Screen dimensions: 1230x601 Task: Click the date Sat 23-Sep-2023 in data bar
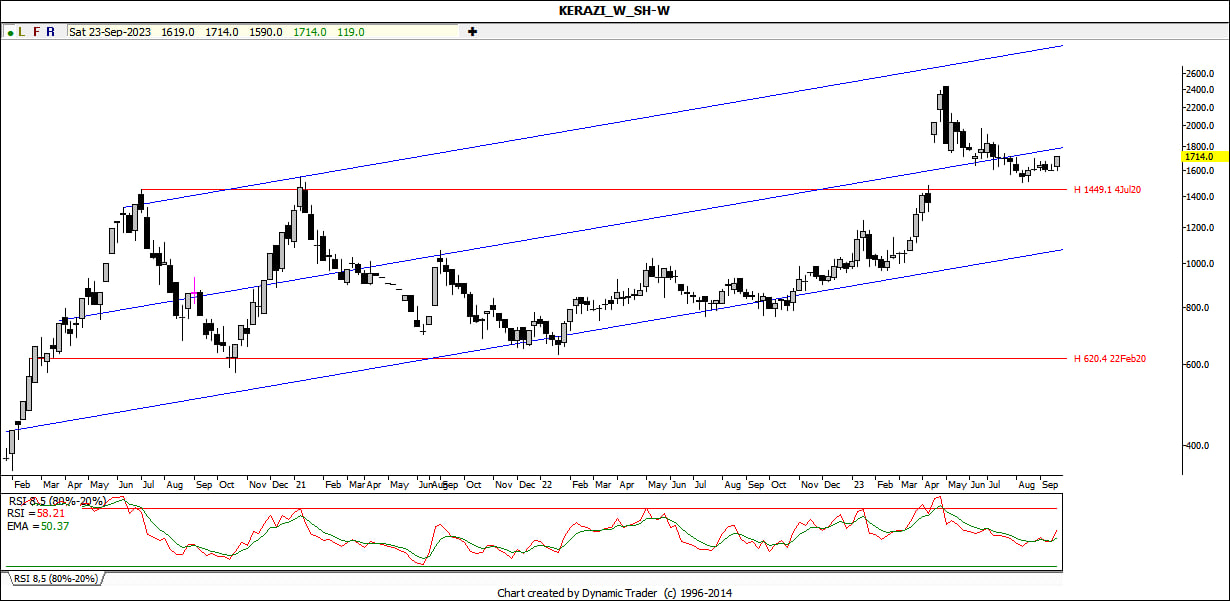(x=111, y=32)
